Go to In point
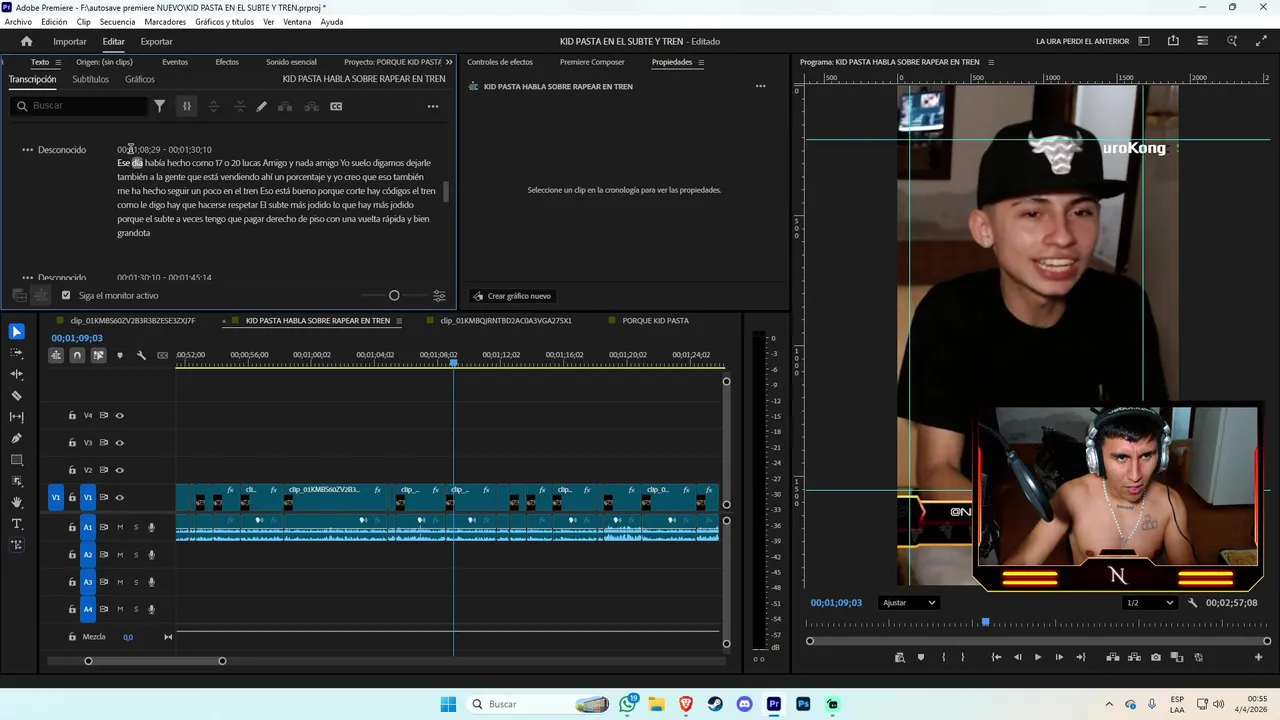The width and height of the screenshot is (1280, 720). (996, 657)
